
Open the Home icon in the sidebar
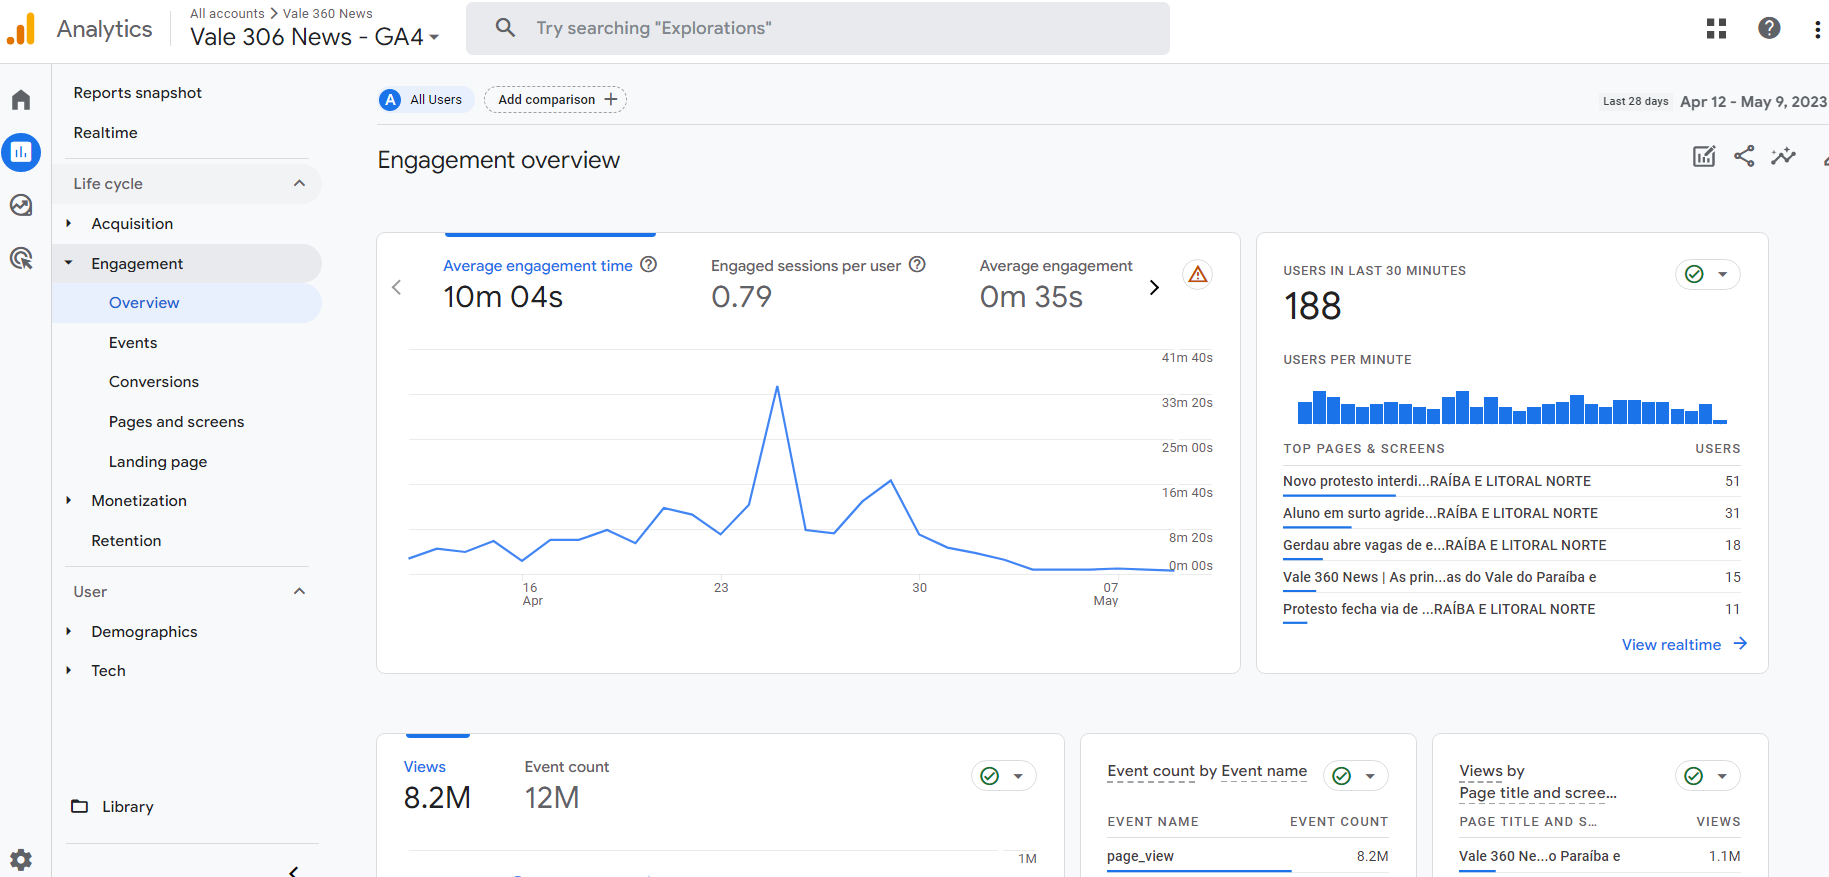coord(21,100)
